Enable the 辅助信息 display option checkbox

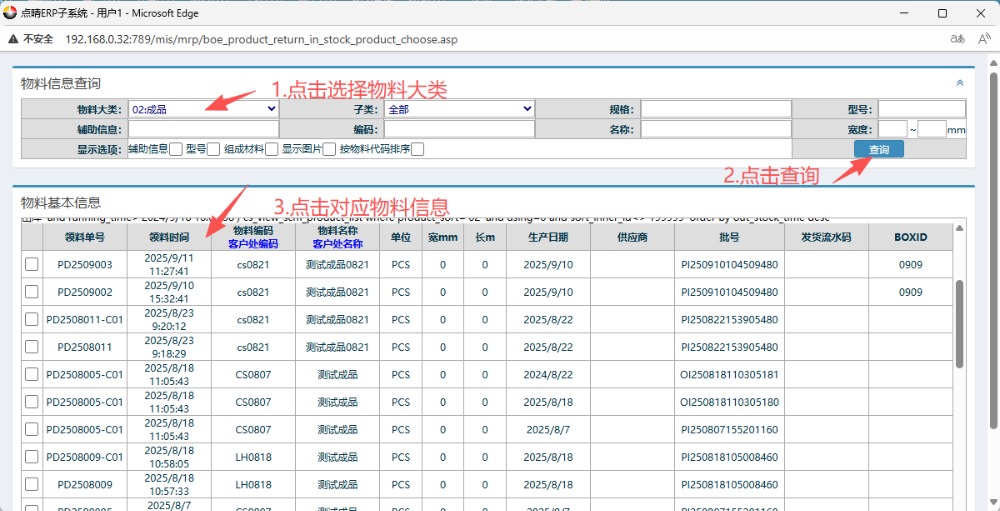point(176,150)
